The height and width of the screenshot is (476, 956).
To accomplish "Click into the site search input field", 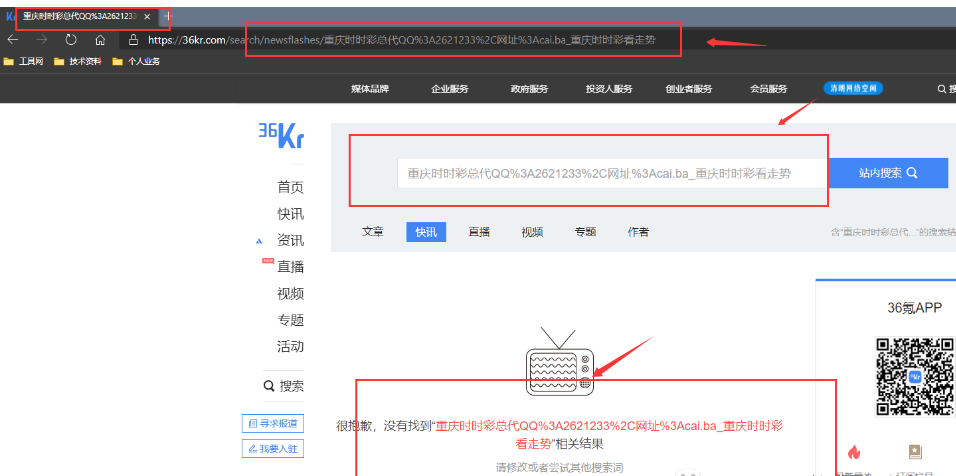I will click(613, 173).
